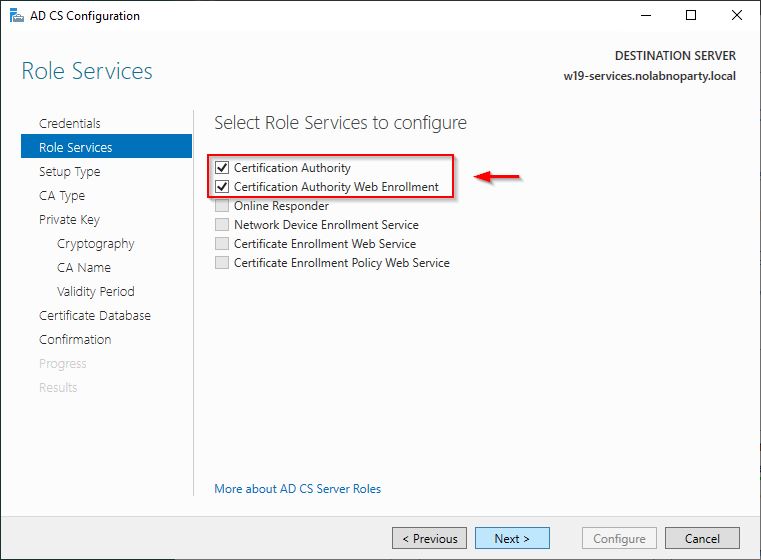The width and height of the screenshot is (761, 560).
Task: Close the AD CS Configuration window
Action: click(x=737, y=16)
